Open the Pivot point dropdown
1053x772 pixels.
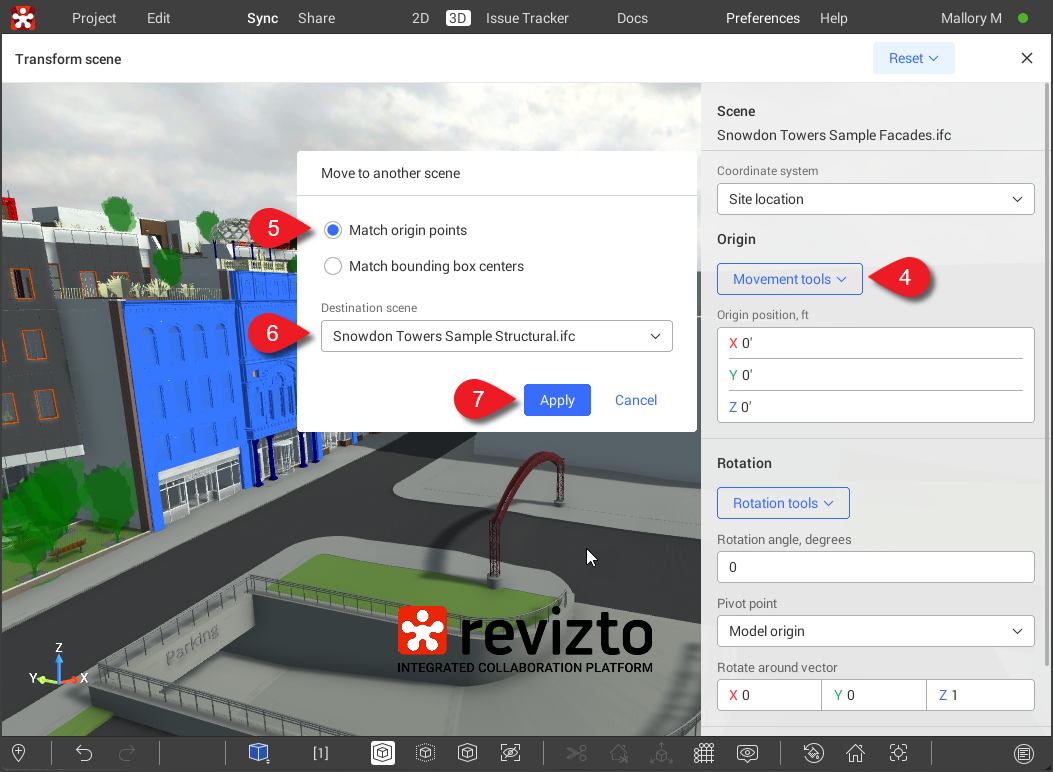(875, 631)
